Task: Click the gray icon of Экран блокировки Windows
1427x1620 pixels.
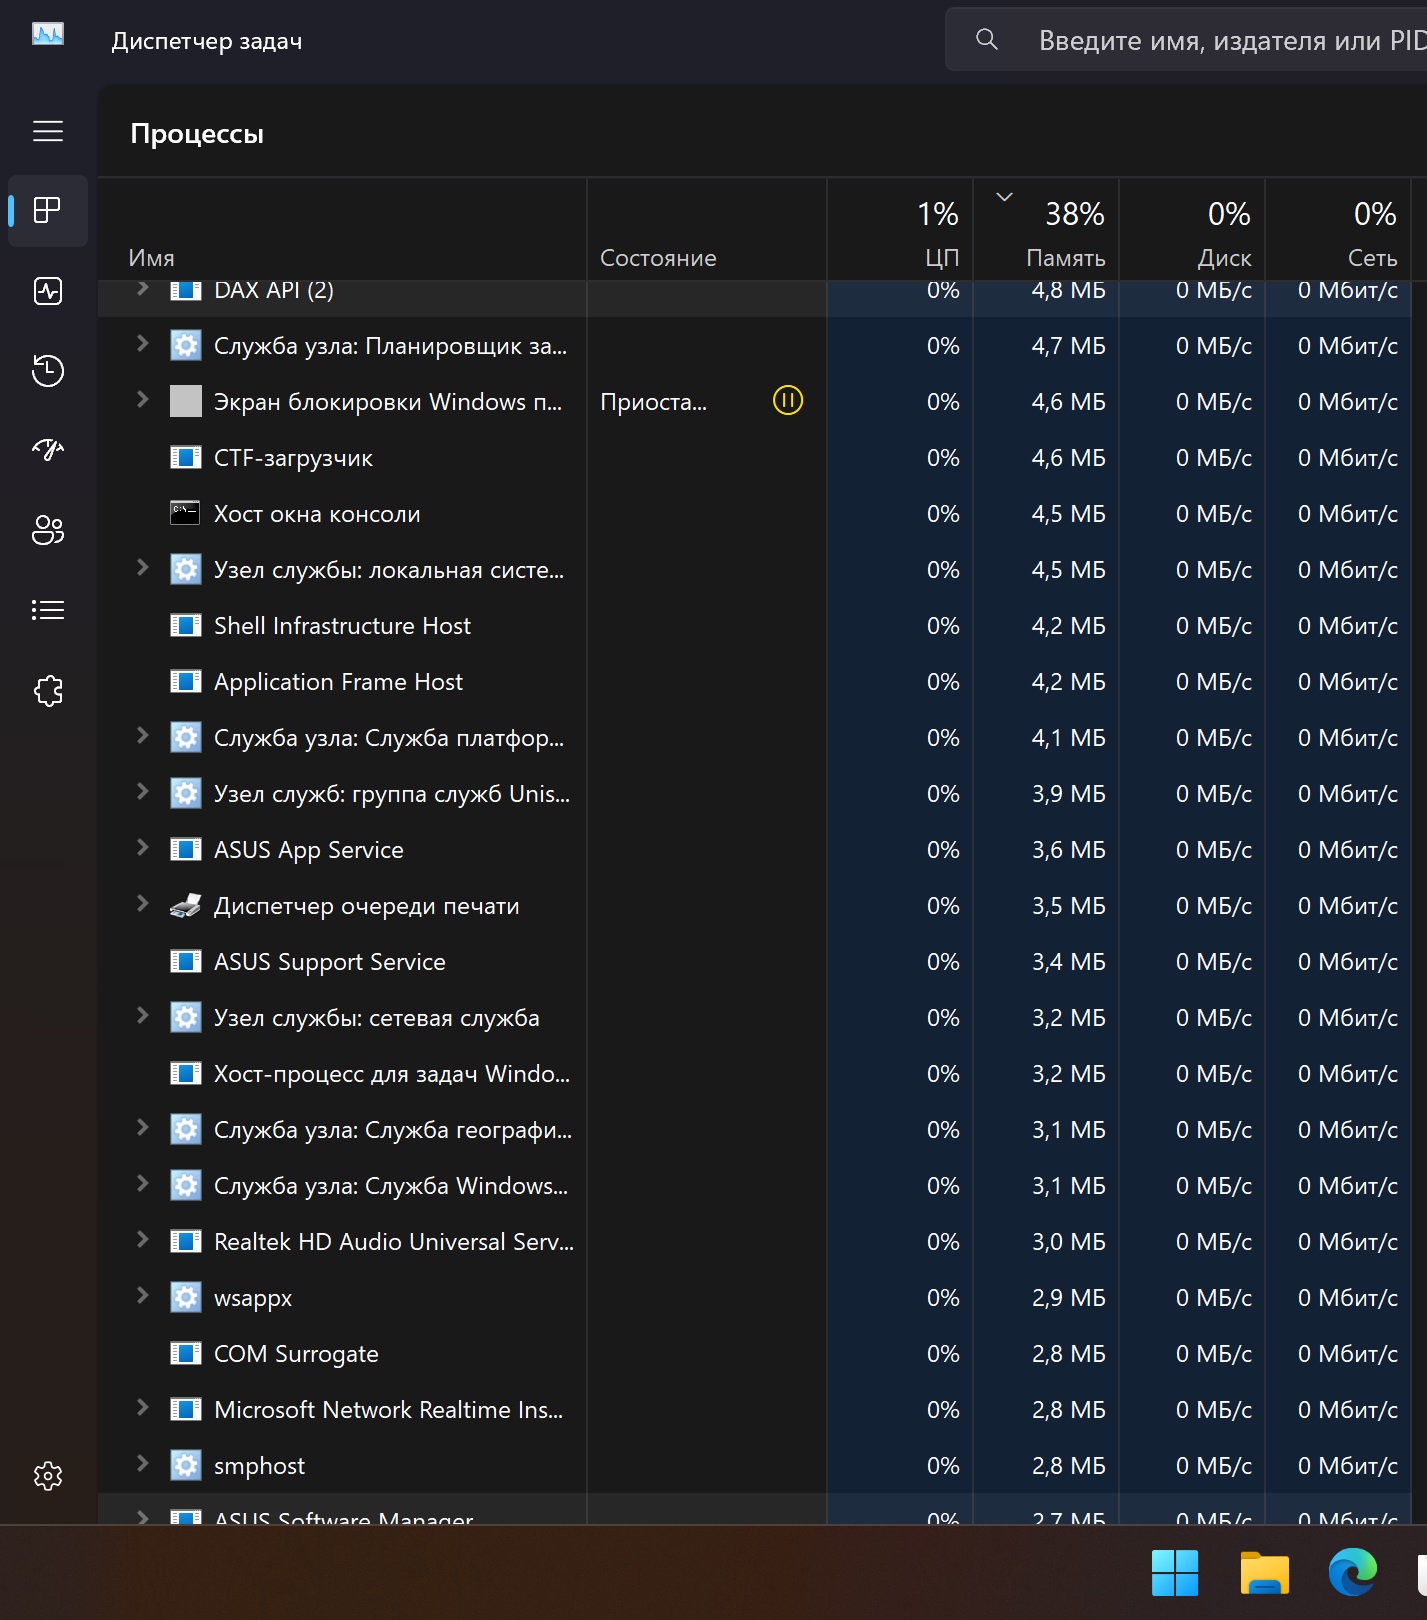Action: 186,401
